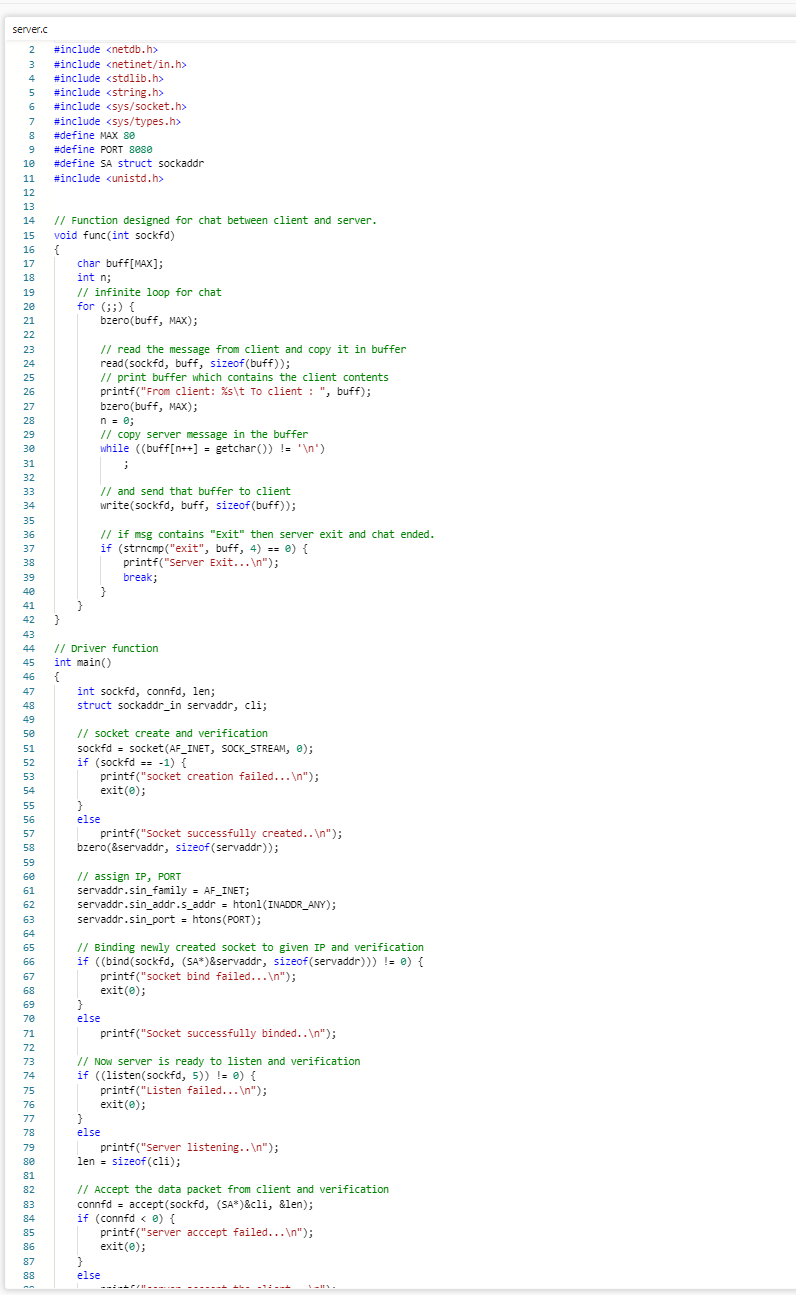The height and width of the screenshot is (1295, 796).
Task: Click the '#include <sys/types.h>' line
Action: (x=117, y=121)
